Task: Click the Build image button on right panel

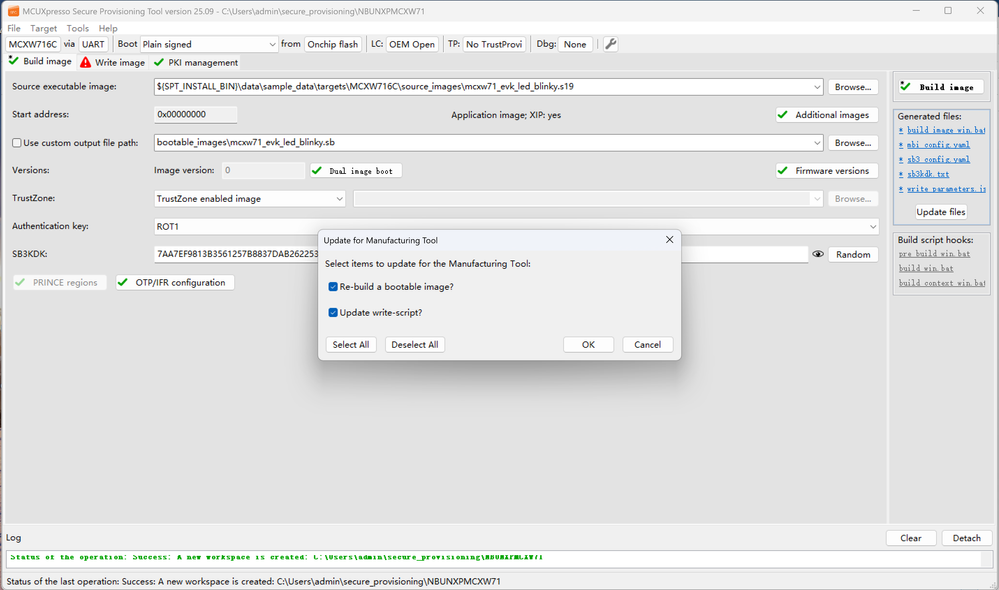Action: (941, 87)
